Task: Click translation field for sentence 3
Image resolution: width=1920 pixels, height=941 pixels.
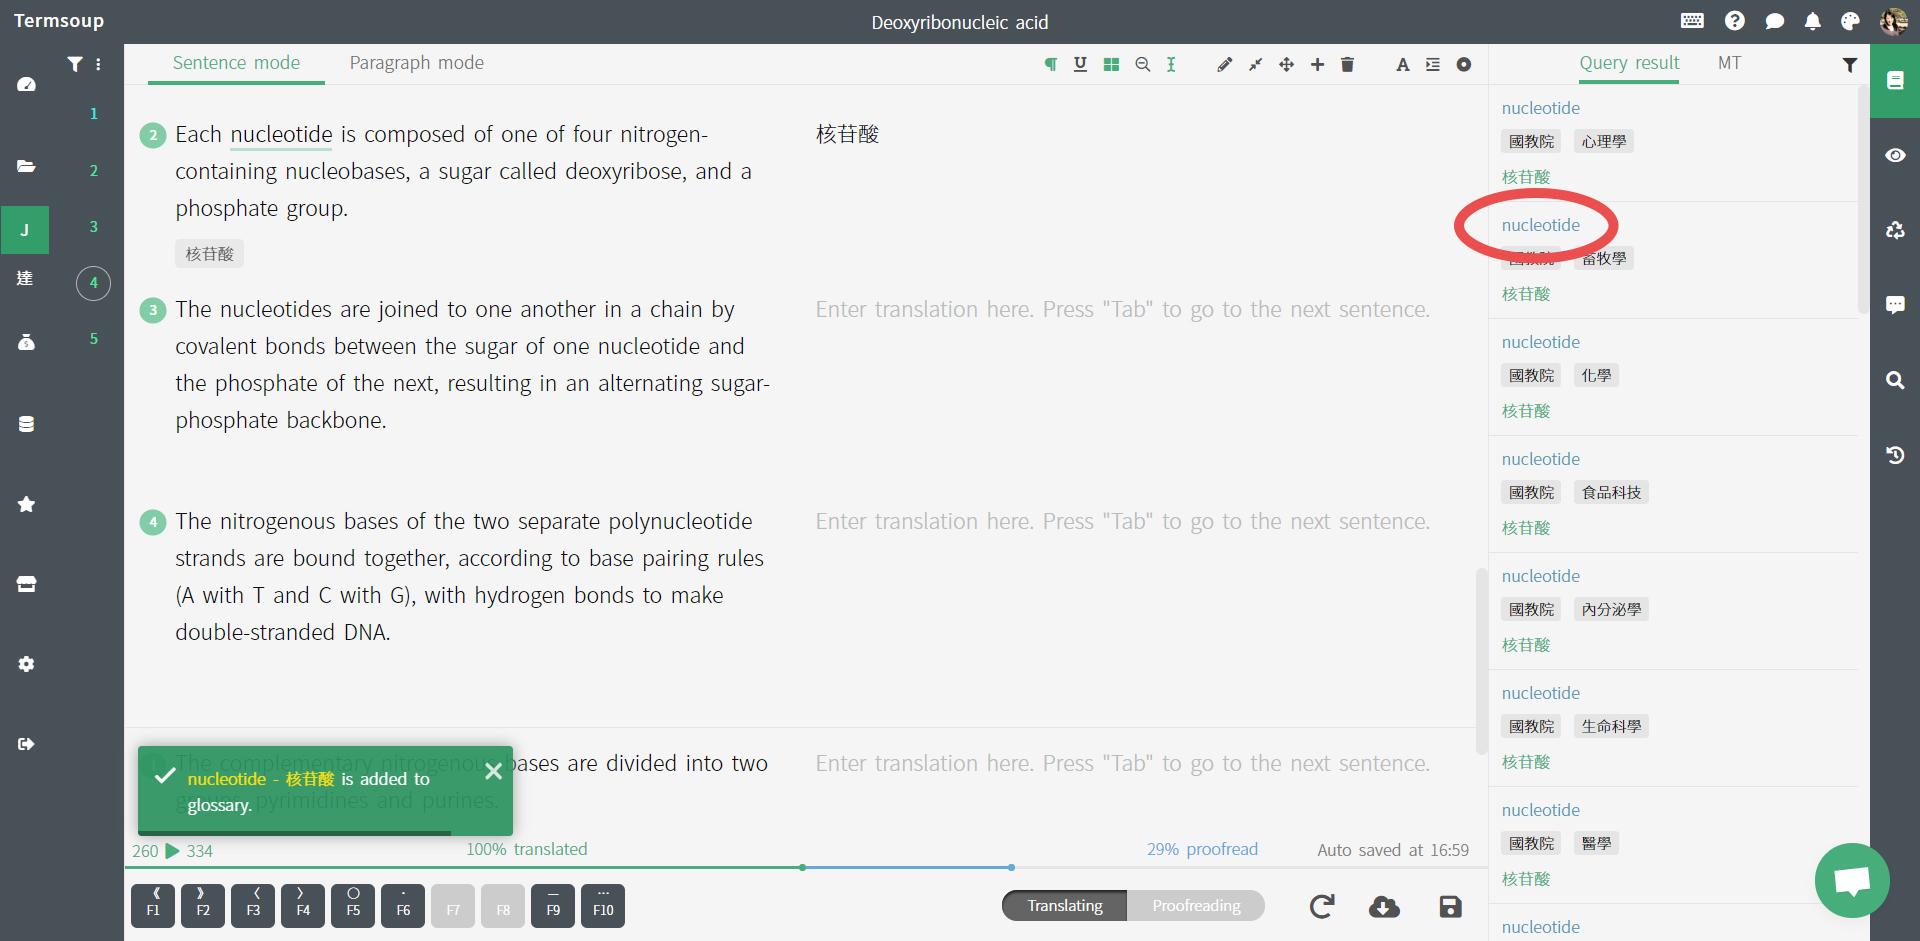Action: (x=1122, y=310)
